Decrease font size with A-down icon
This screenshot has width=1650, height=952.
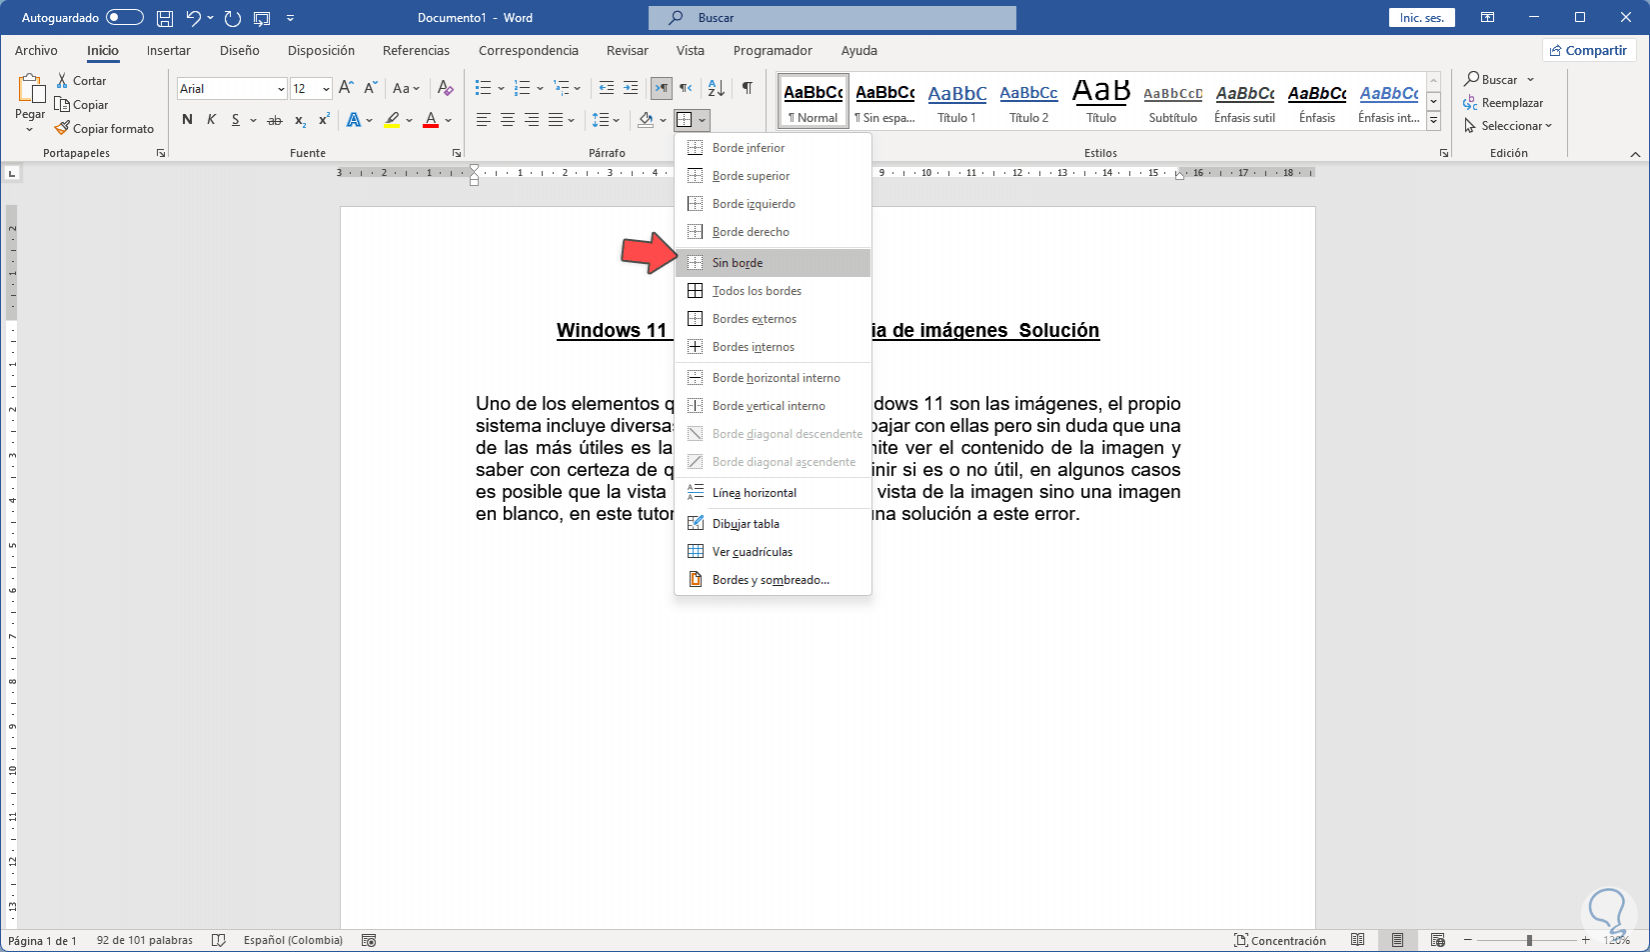pos(370,88)
